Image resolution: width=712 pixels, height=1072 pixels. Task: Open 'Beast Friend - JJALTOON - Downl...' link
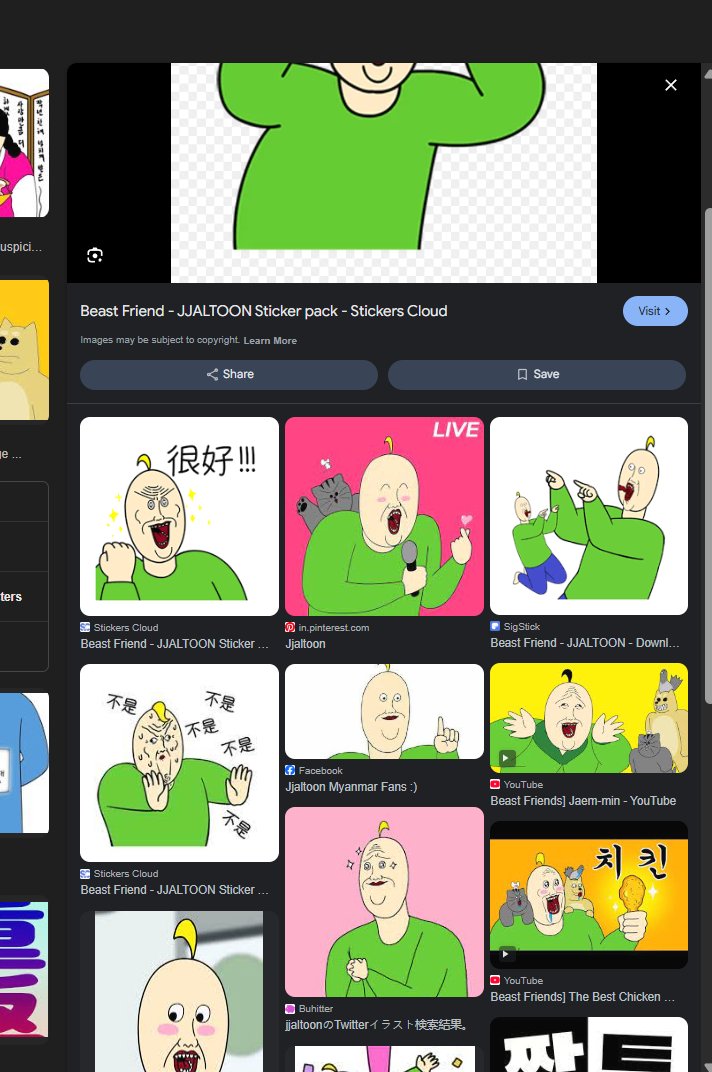click(585, 643)
